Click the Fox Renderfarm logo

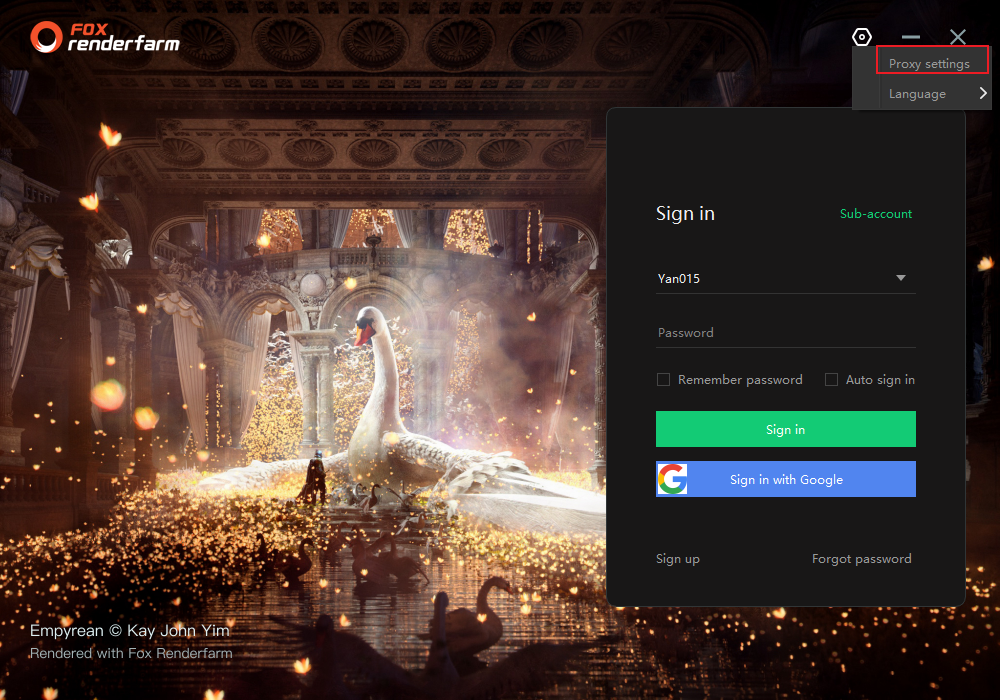(105, 37)
